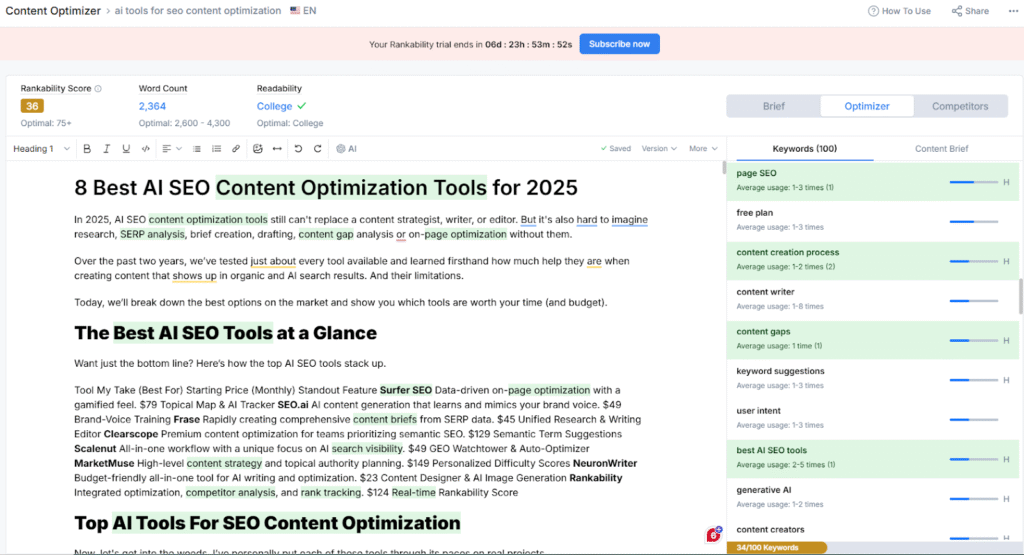This screenshot has width=1024, height=555.
Task: Open the More dropdown menu
Action: [x=702, y=149]
